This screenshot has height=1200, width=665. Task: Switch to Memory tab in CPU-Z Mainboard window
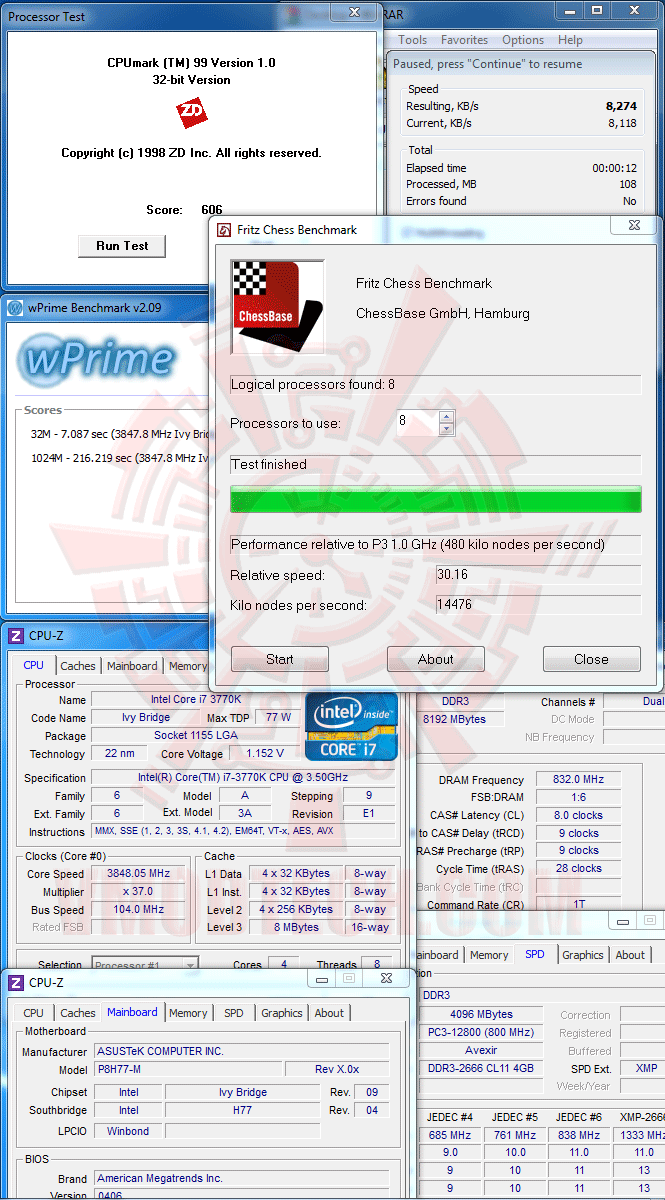(188, 1013)
